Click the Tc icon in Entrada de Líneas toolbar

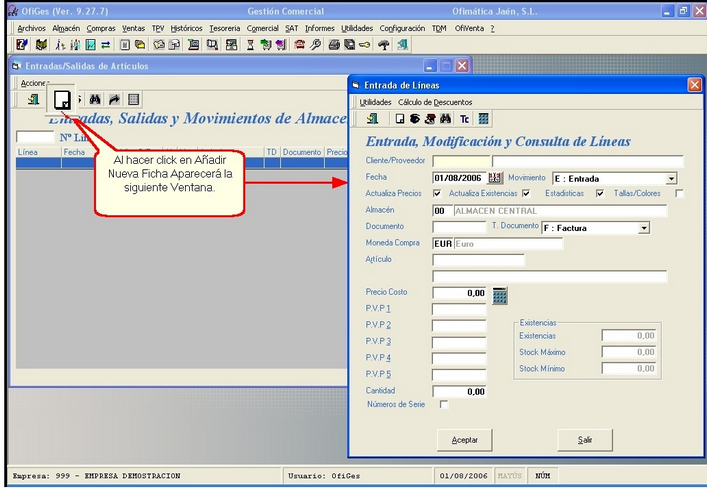coord(464,119)
